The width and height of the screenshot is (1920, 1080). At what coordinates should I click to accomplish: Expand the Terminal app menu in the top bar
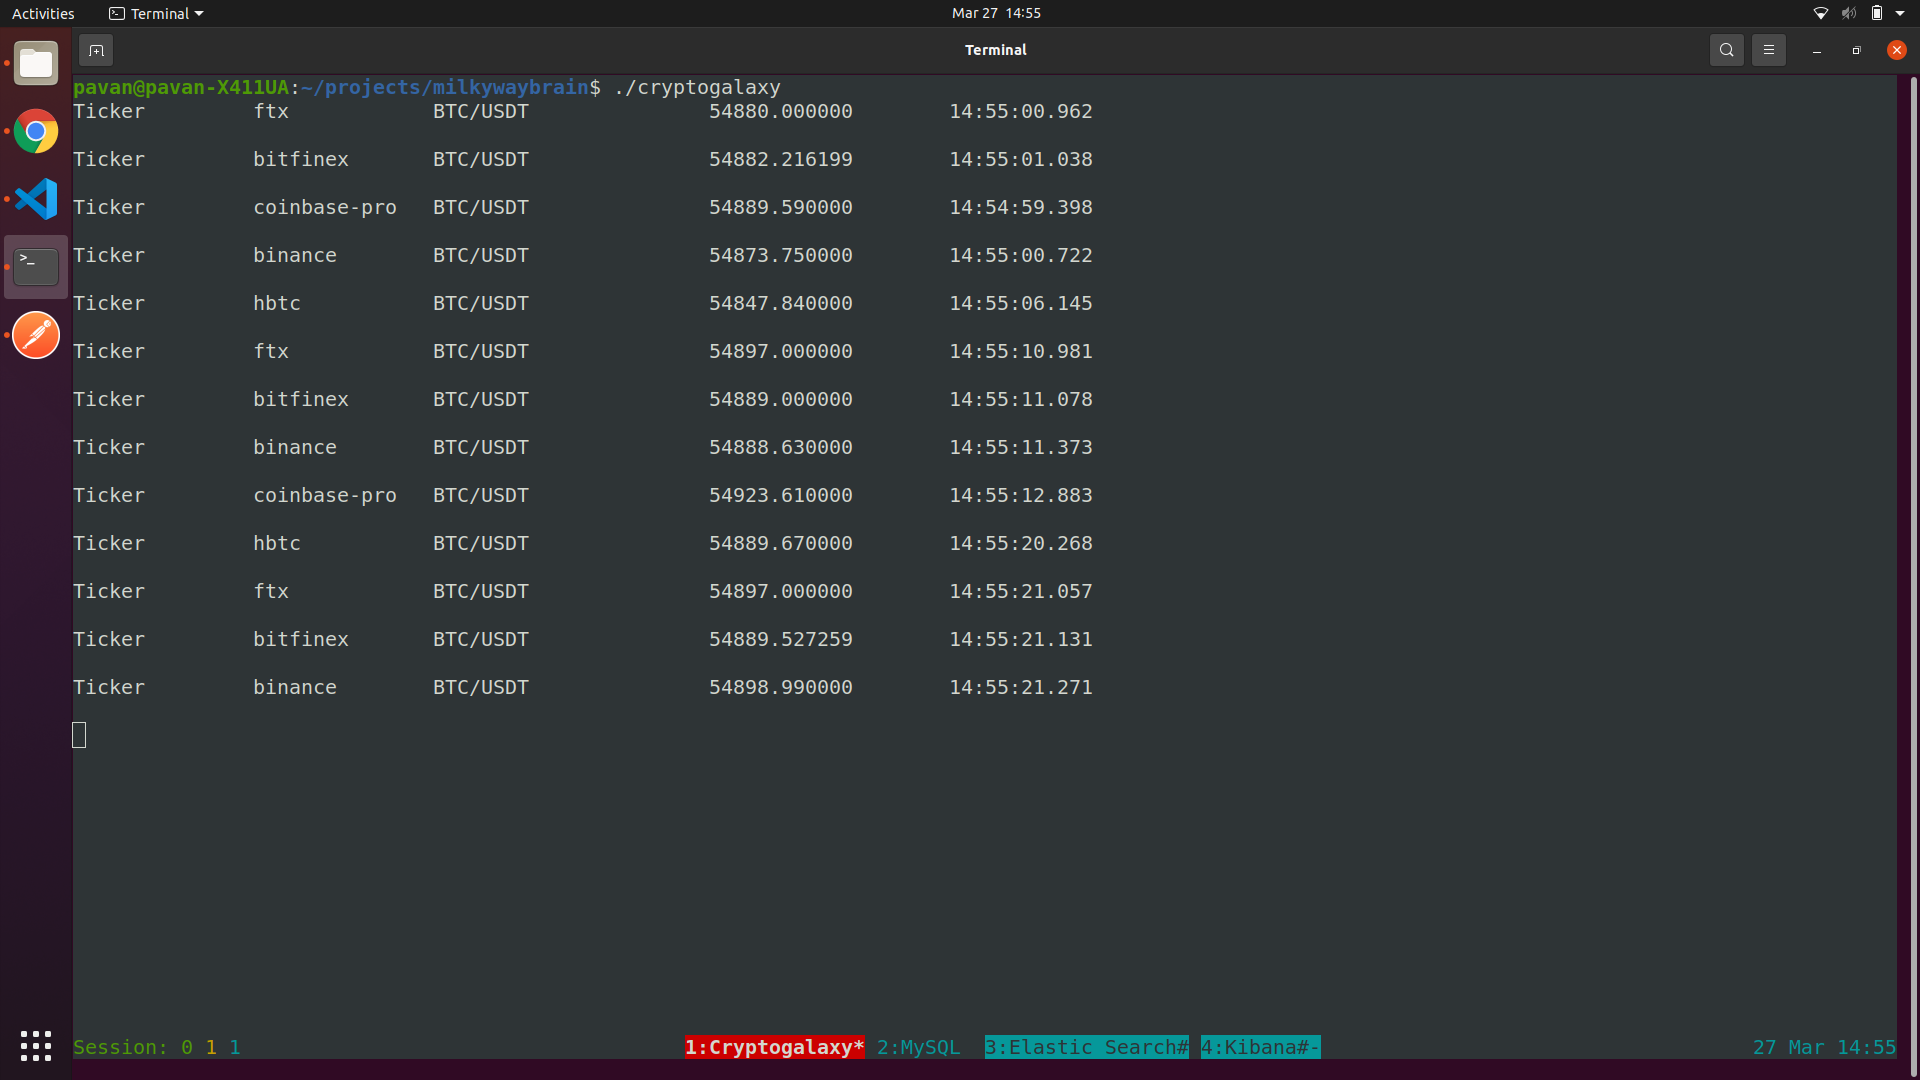(157, 14)
